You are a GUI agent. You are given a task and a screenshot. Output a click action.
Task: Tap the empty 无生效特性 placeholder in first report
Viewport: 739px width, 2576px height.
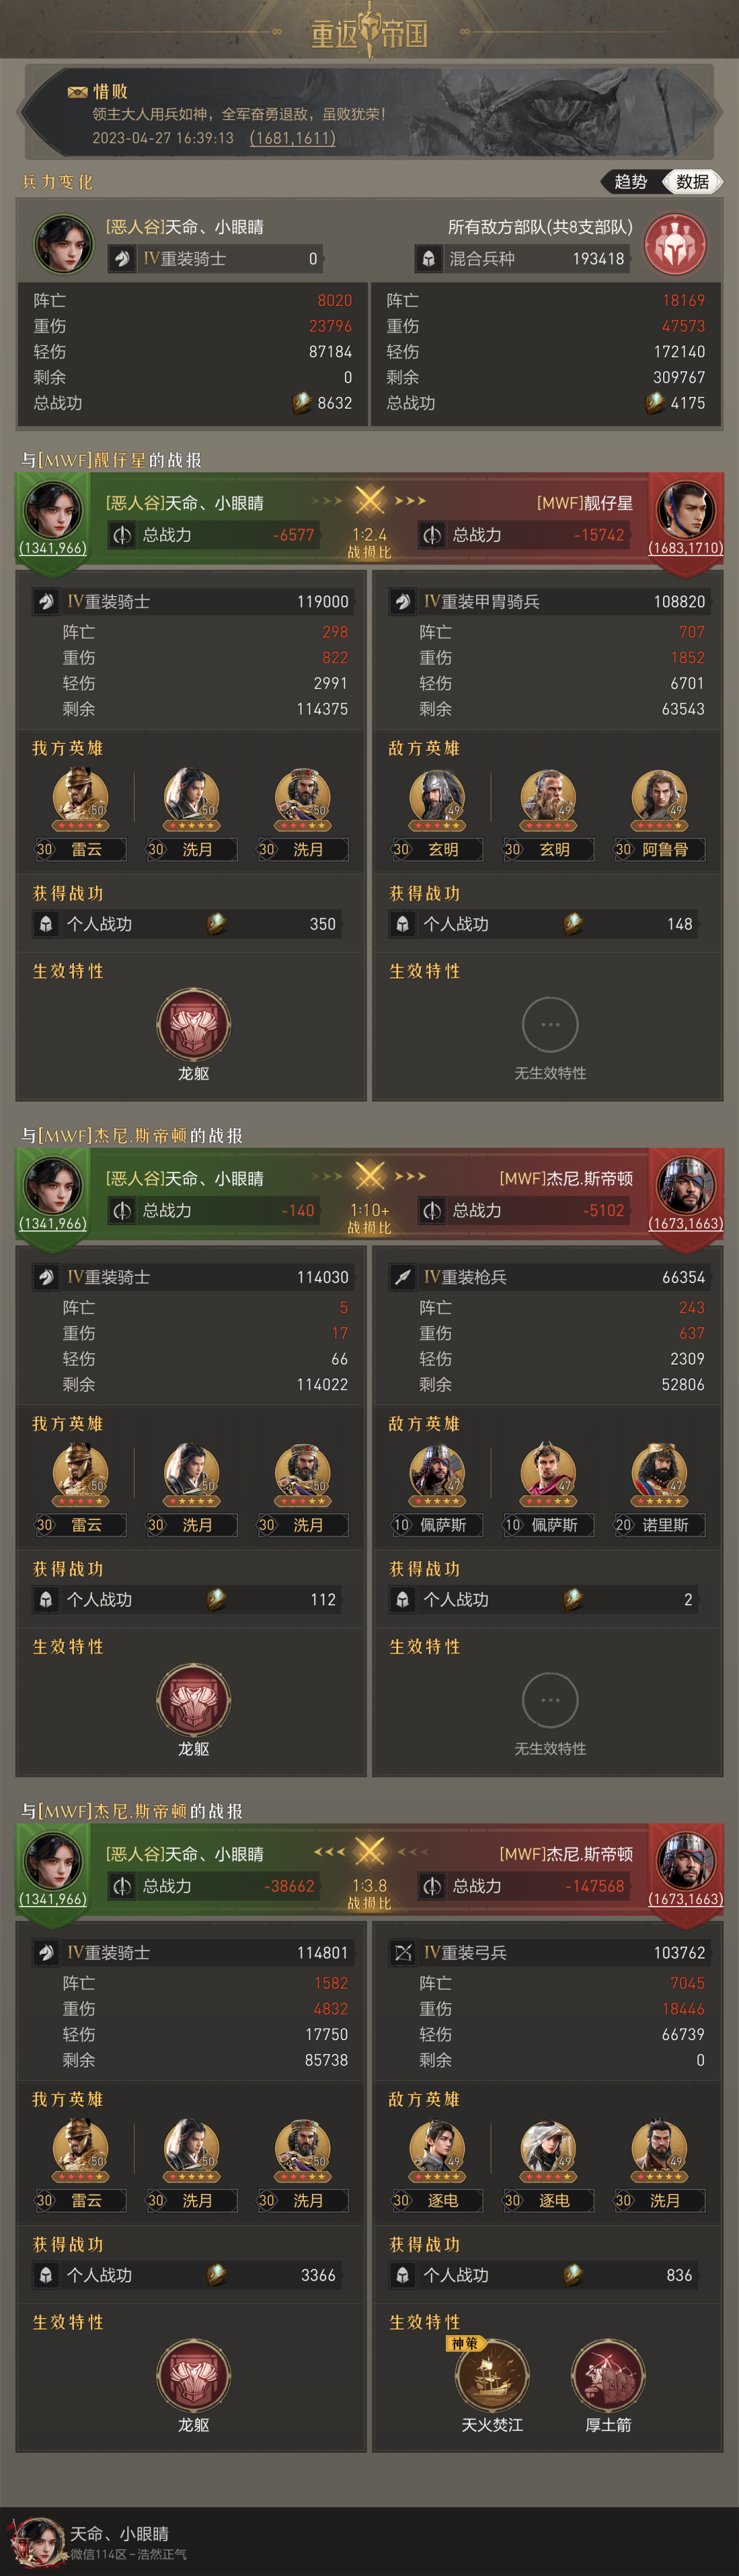(550, 1025)
